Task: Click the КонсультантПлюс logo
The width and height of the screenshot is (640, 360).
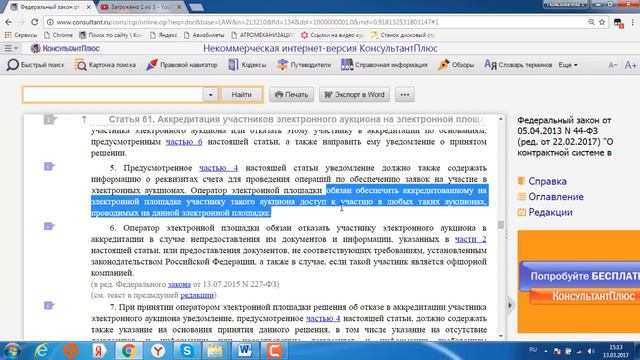Action: (x=66, y=48)
